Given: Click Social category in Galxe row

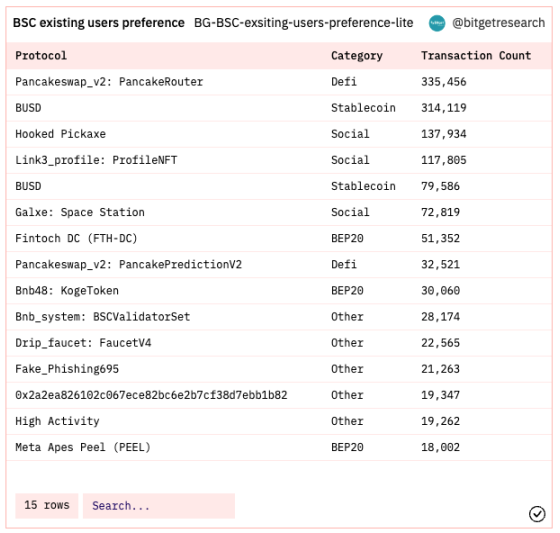Looking at the screenshot, I should pyautogui.click(x=350, y=212).
